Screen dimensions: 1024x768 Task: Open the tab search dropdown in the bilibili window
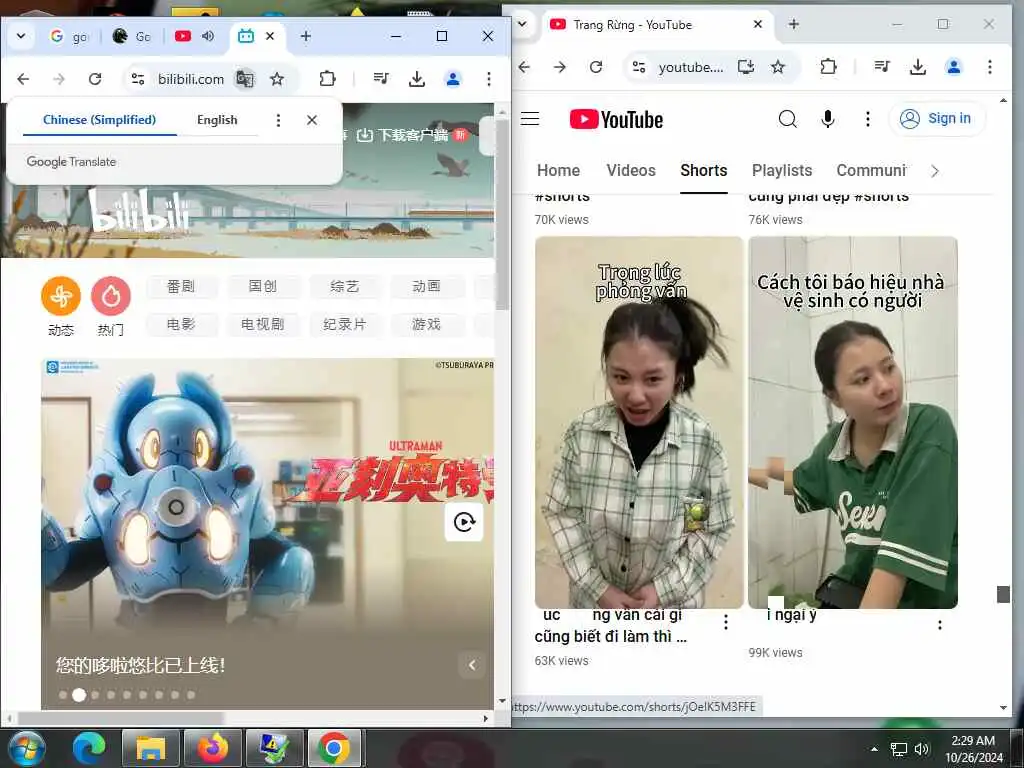[x=21, y=36]
